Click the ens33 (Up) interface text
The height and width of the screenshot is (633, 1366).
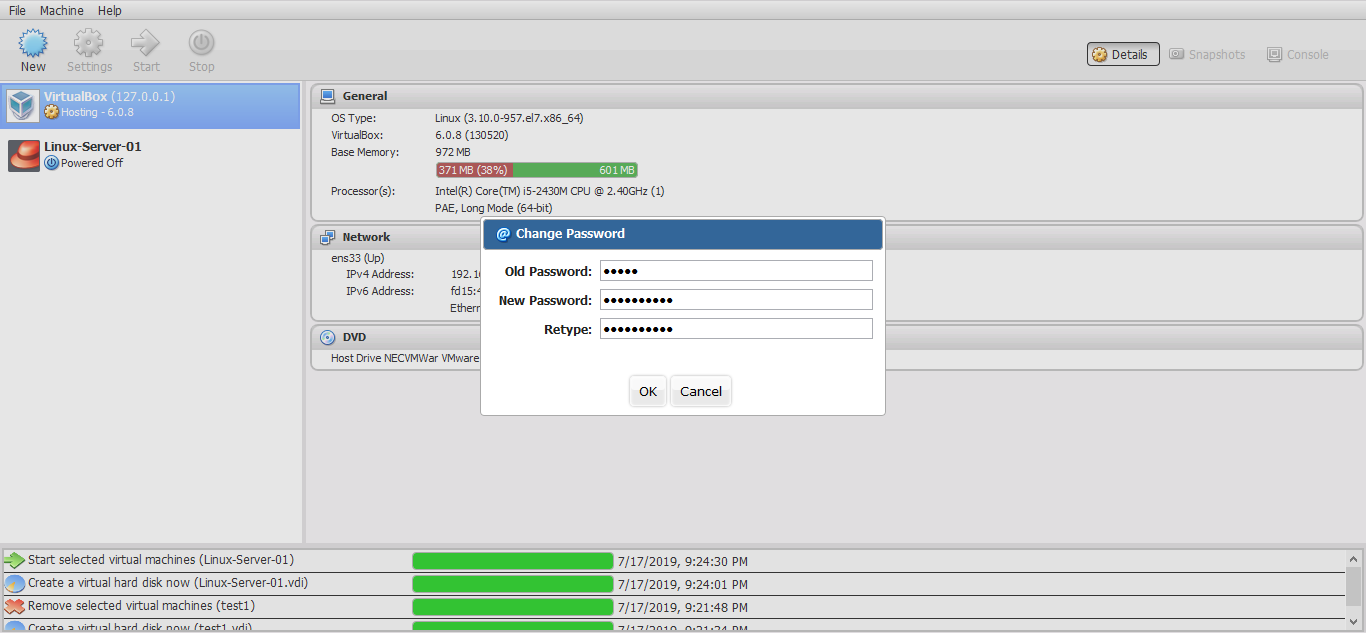pyautogui.click(x=357, y=258)
